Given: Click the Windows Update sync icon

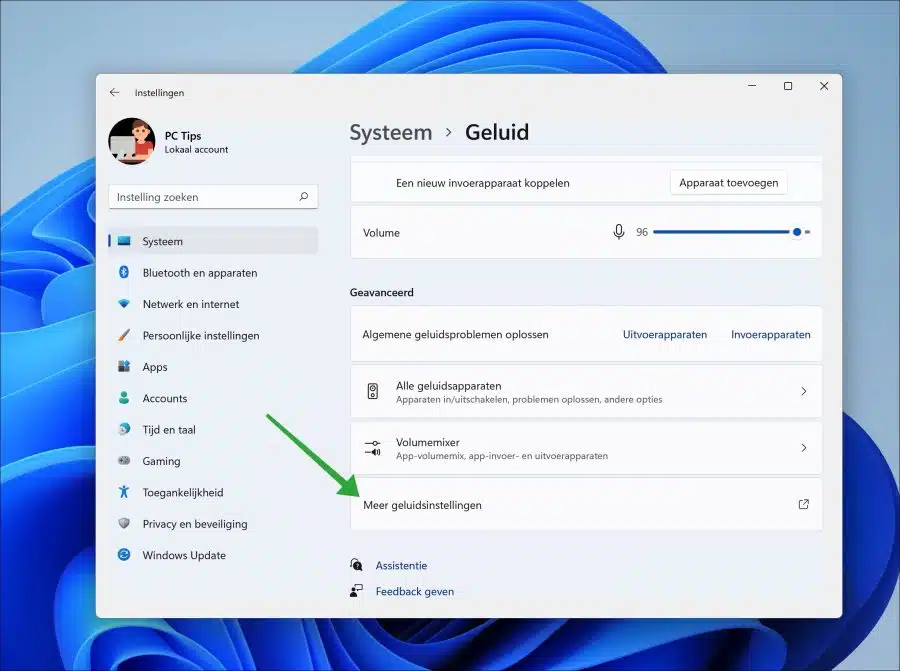Looking at the screenshot, I should [123, 554].
